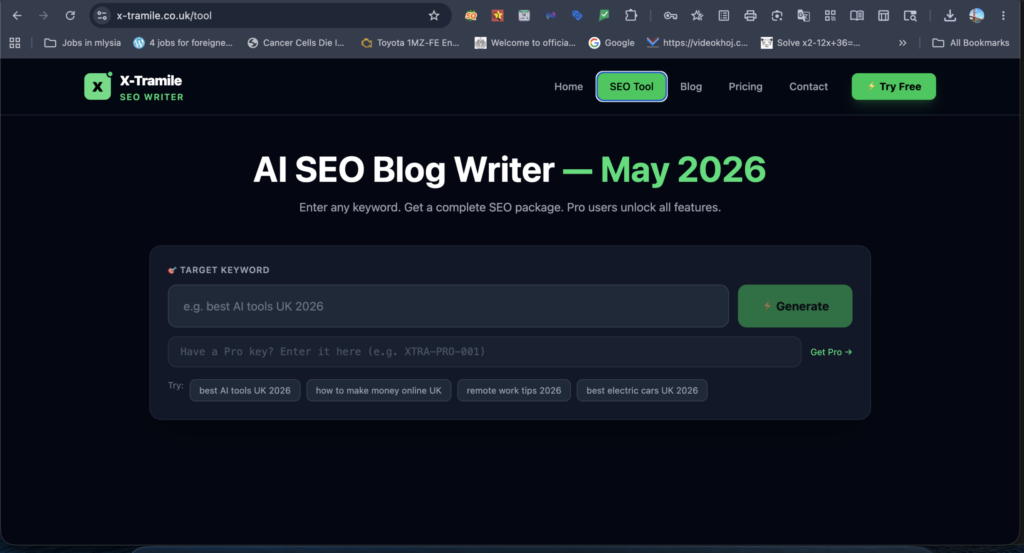Follow the Get Pro link
This screenshot has height=553, width=1024.
tap(831, 352)
